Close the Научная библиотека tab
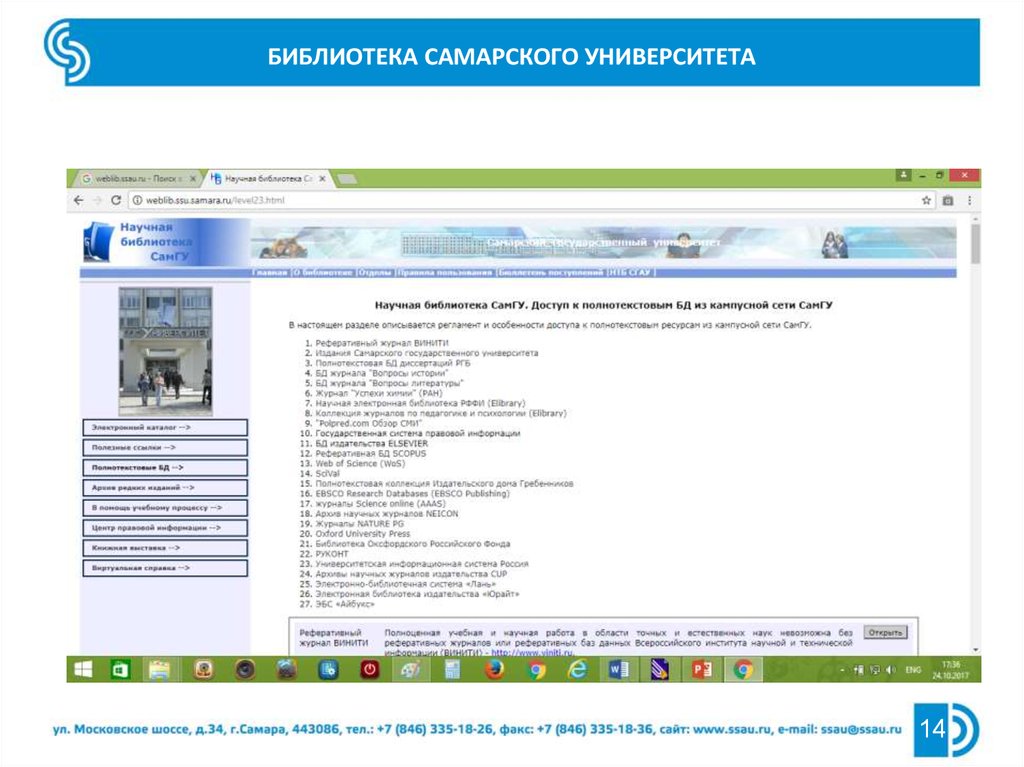Viewport: 1024px width, 767px height. click(322, 178)
